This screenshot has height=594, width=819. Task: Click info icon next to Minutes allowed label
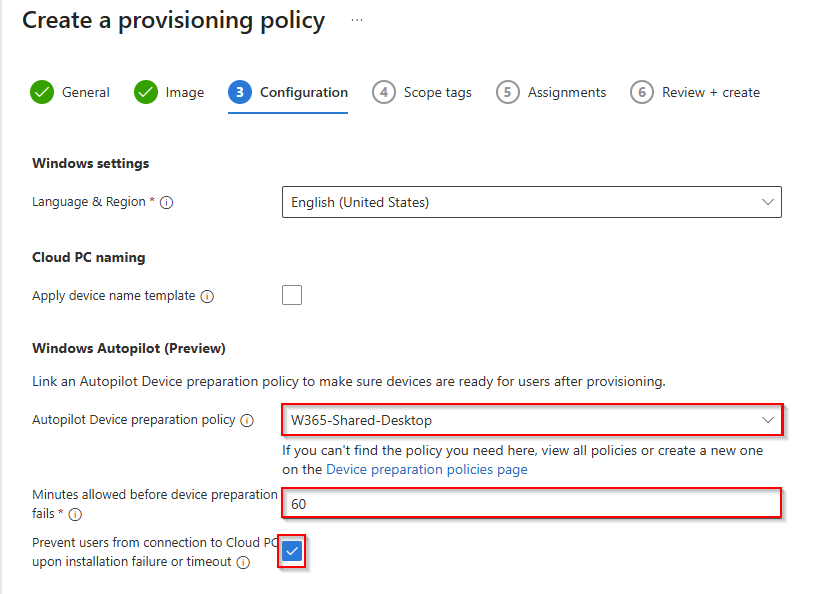click(x=75, y=515)
